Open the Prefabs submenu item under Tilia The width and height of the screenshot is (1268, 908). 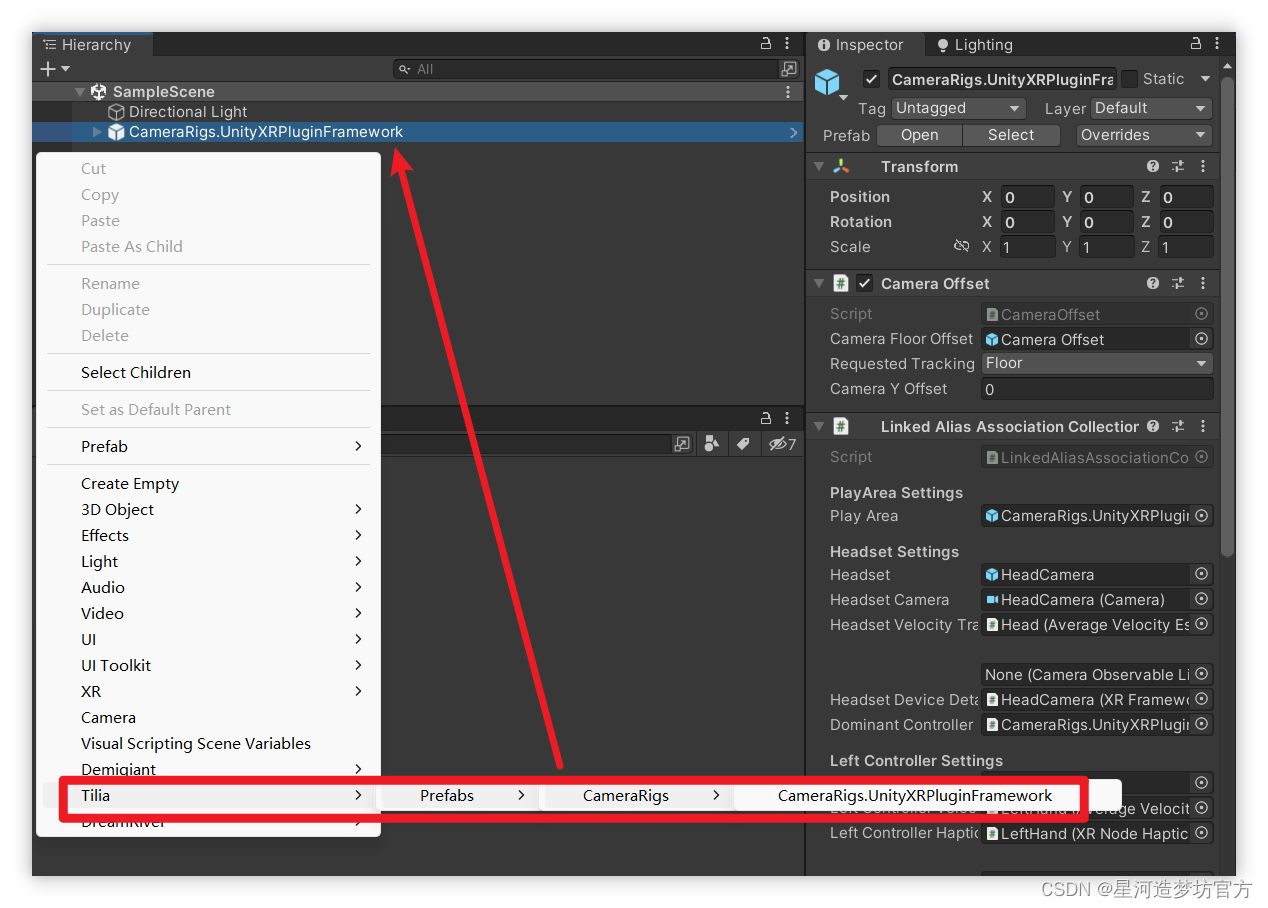click(457, 795)
